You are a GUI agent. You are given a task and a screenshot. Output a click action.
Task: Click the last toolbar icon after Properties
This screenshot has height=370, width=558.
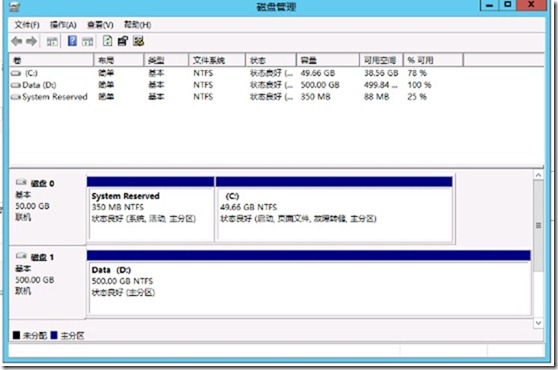(138, 41)
